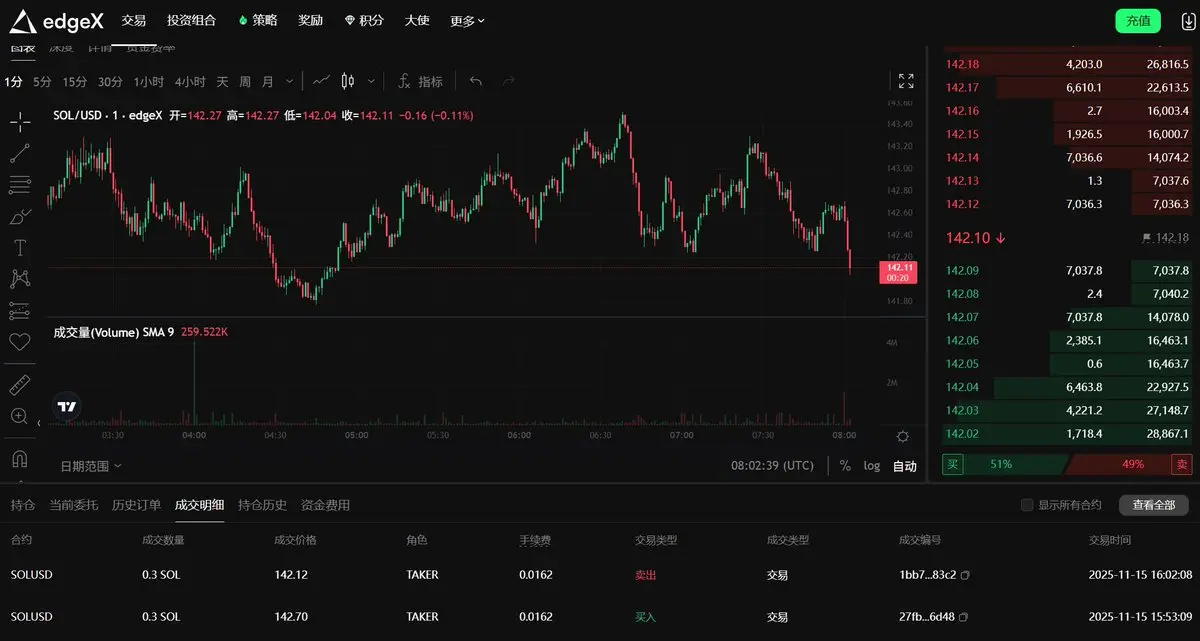Click the flag icon next to 142.18 mark price
The image size is (1200, 641).
(x=1146, y=238)
